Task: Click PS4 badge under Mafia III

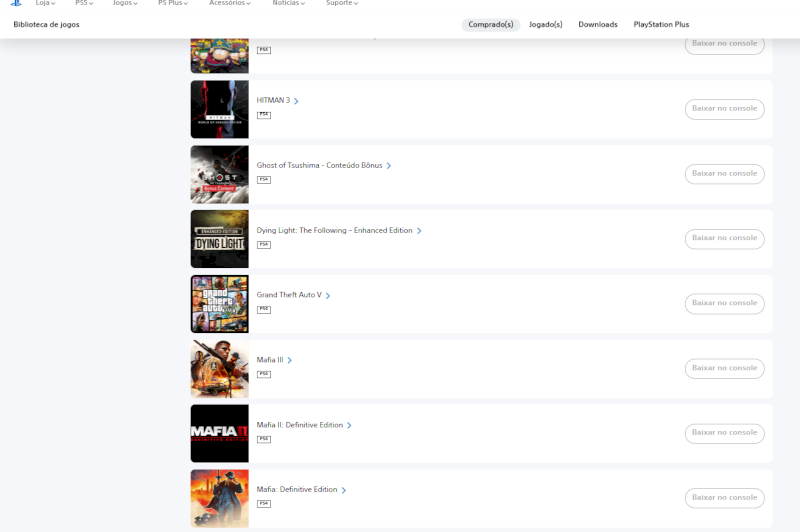Action: tap(264, 374)
